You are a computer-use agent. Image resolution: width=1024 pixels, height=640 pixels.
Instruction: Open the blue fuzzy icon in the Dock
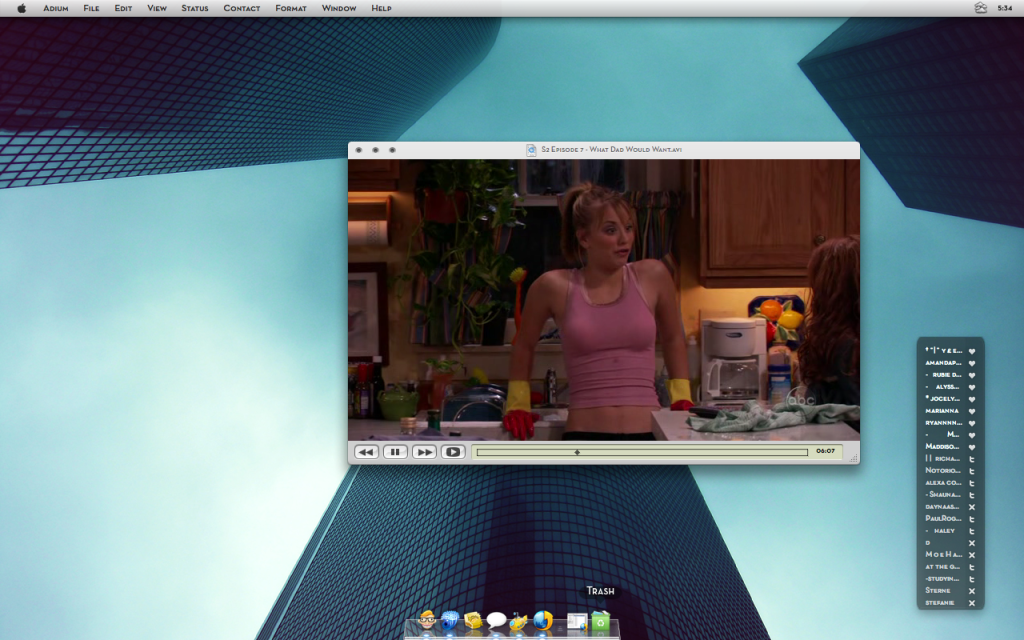pos(450,620)
